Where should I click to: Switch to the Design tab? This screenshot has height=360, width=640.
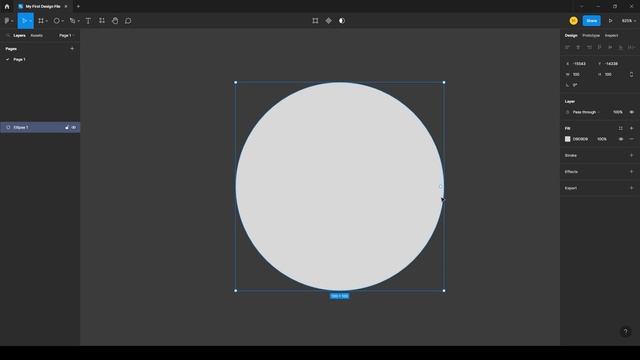point(571,36)
